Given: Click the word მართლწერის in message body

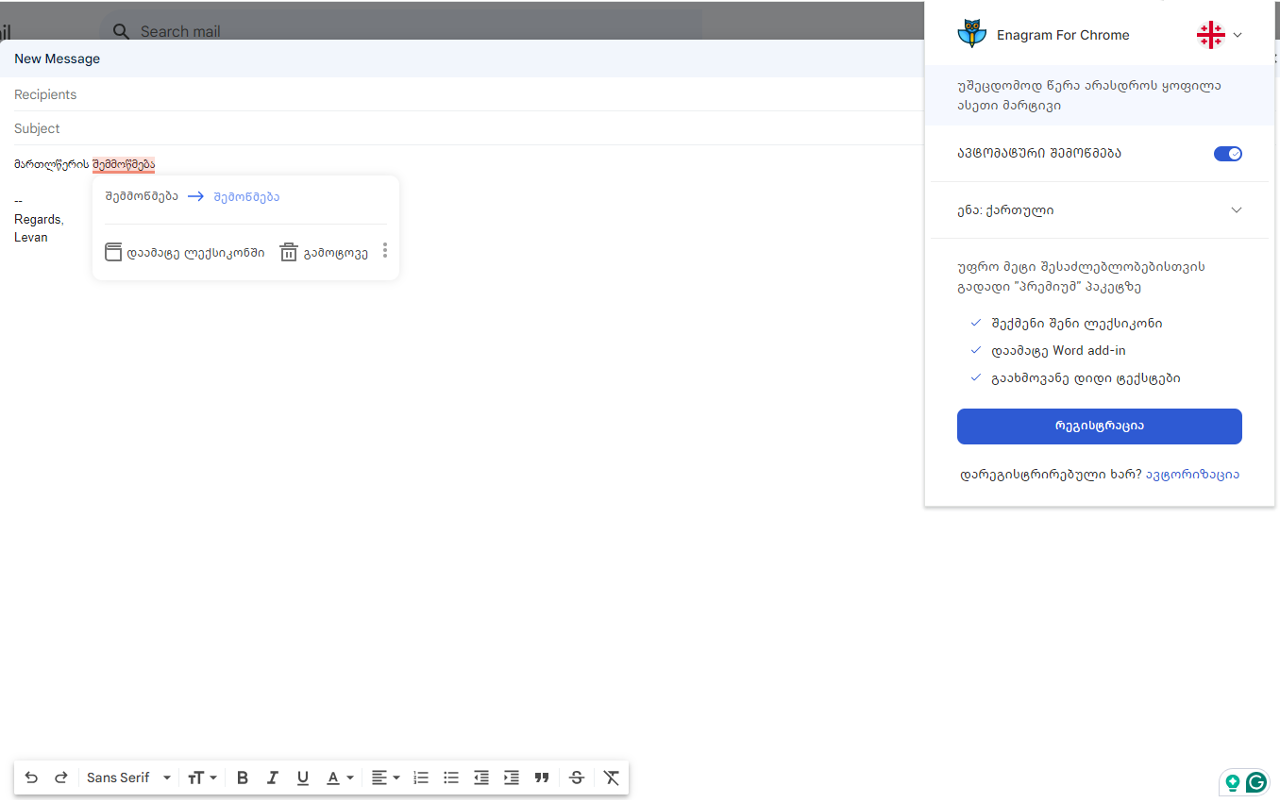Looking at the screenshot, I should pyautogui.click(x=52, y=164).
